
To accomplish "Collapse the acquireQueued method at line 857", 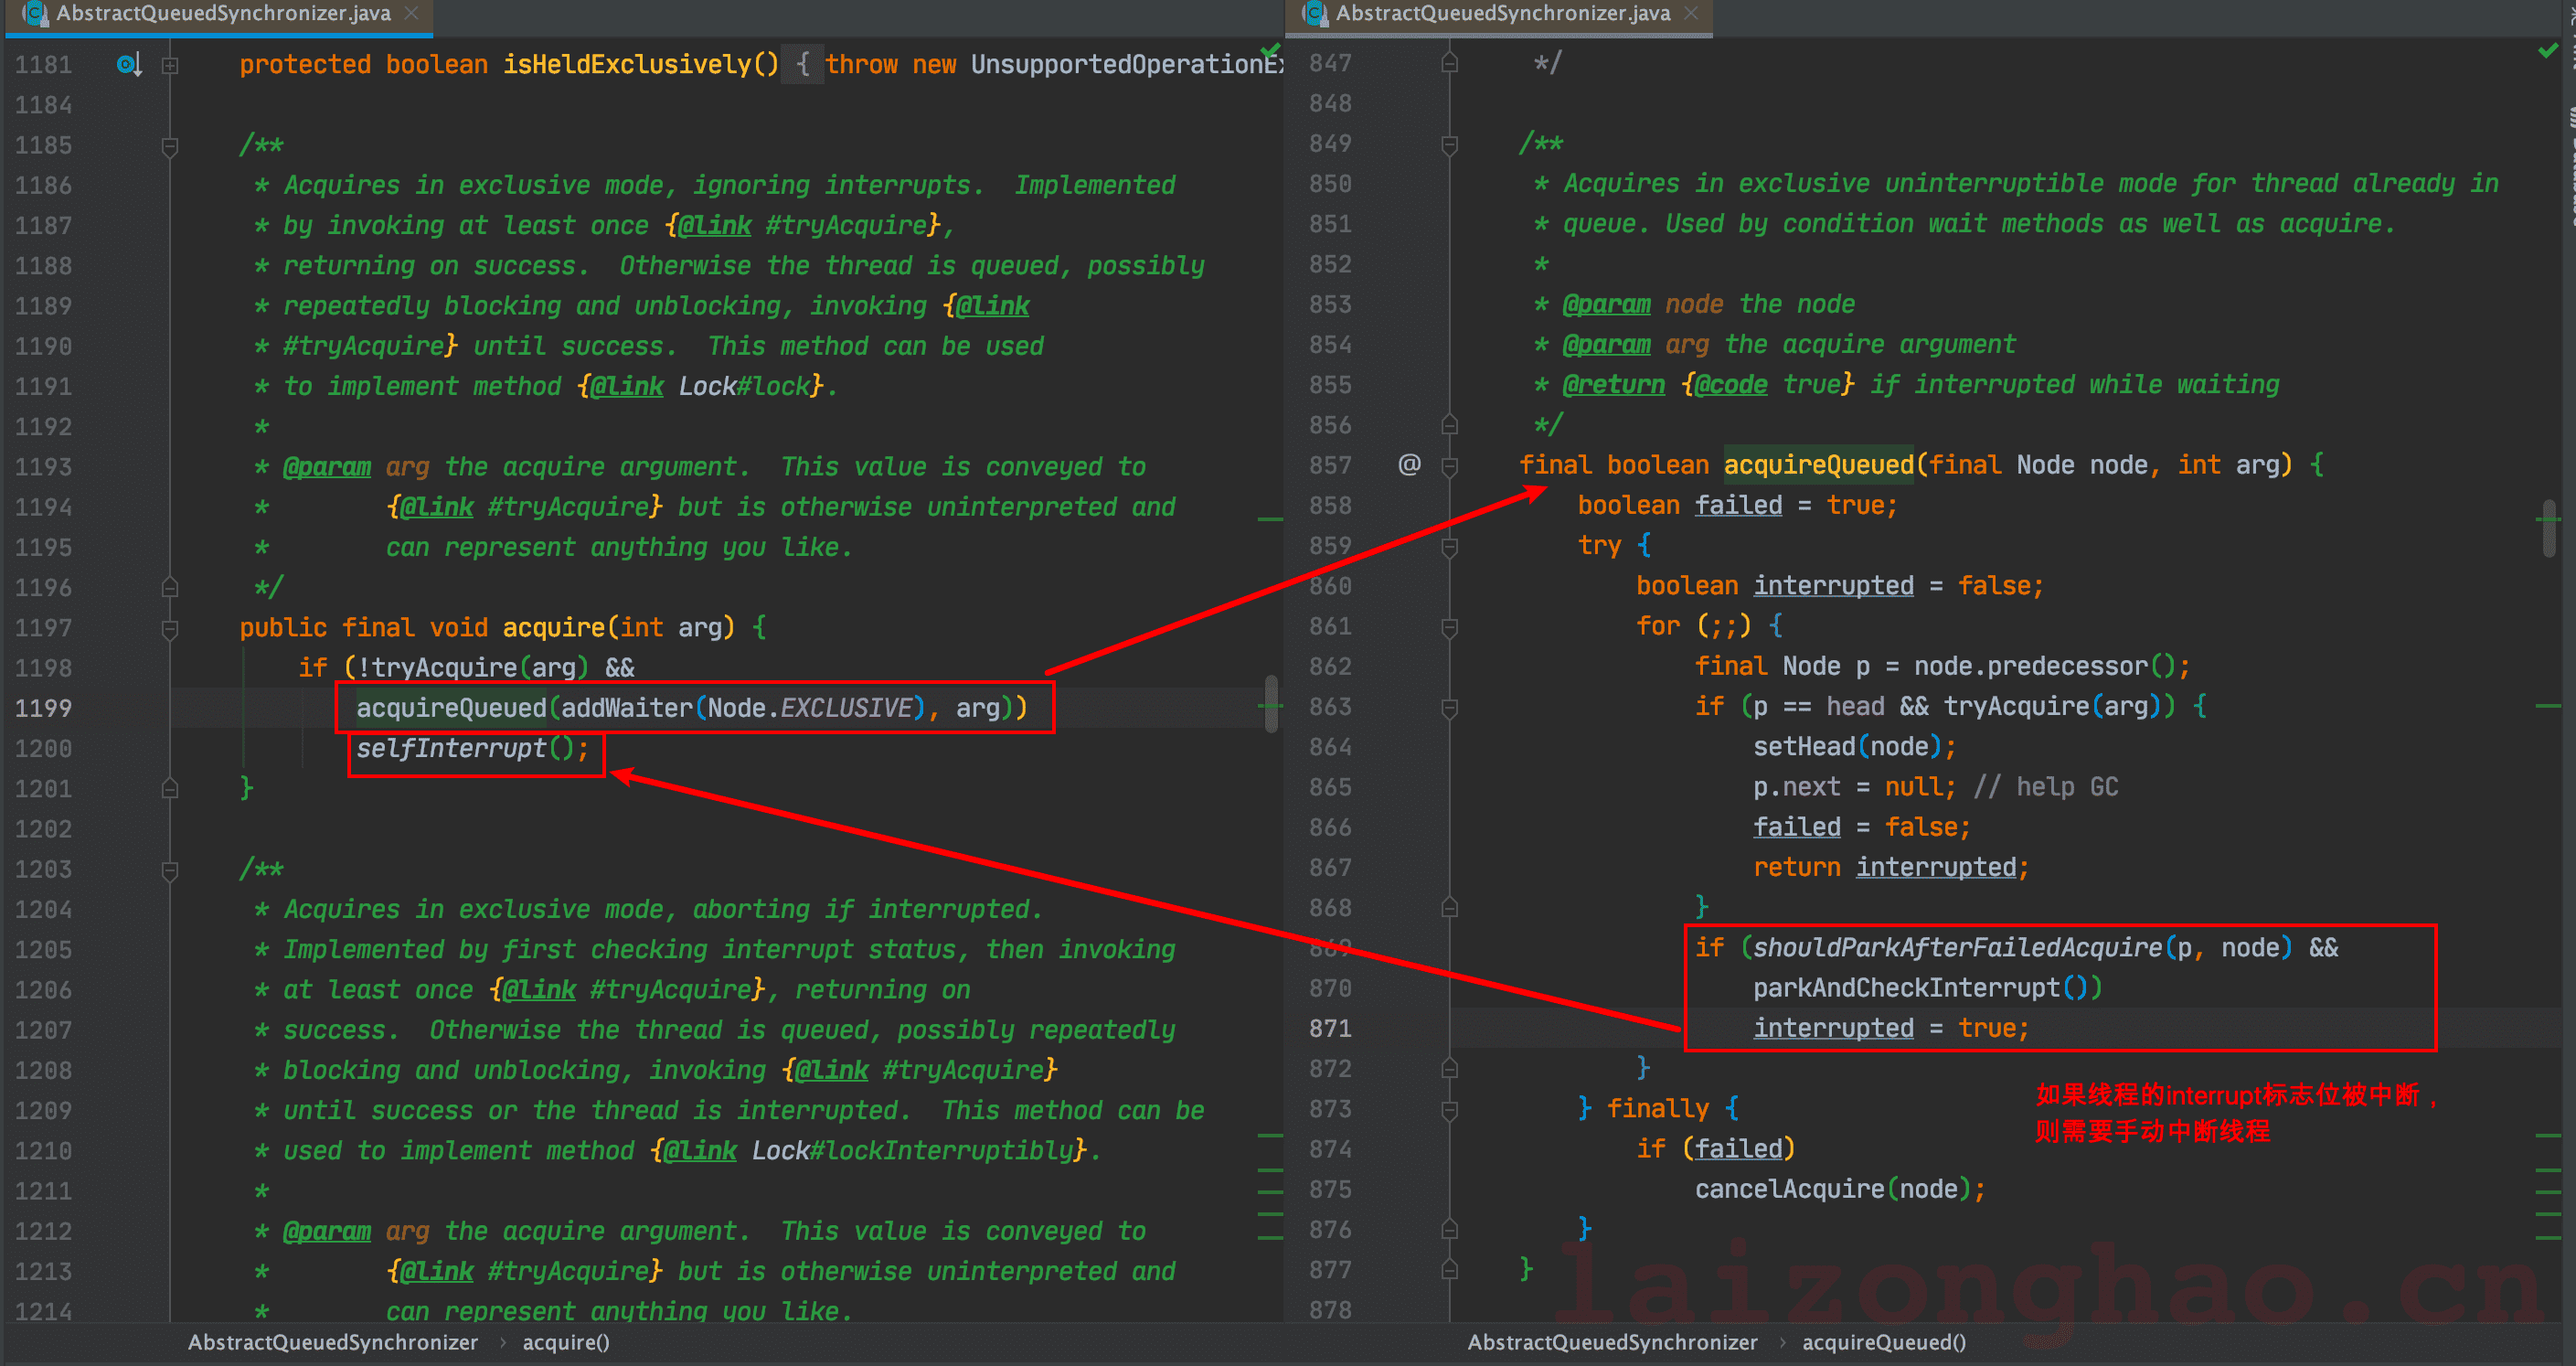I will (1449, 465).
